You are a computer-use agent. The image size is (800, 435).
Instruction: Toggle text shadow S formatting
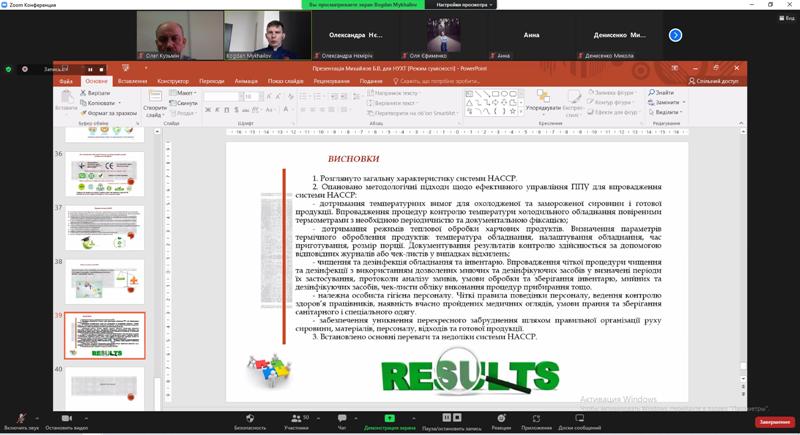236,110
